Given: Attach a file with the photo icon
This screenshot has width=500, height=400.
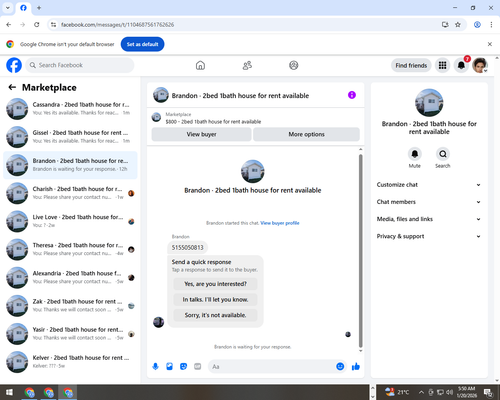Looking at the screenshot, I should pyautogui.click(x=169, y=367).
